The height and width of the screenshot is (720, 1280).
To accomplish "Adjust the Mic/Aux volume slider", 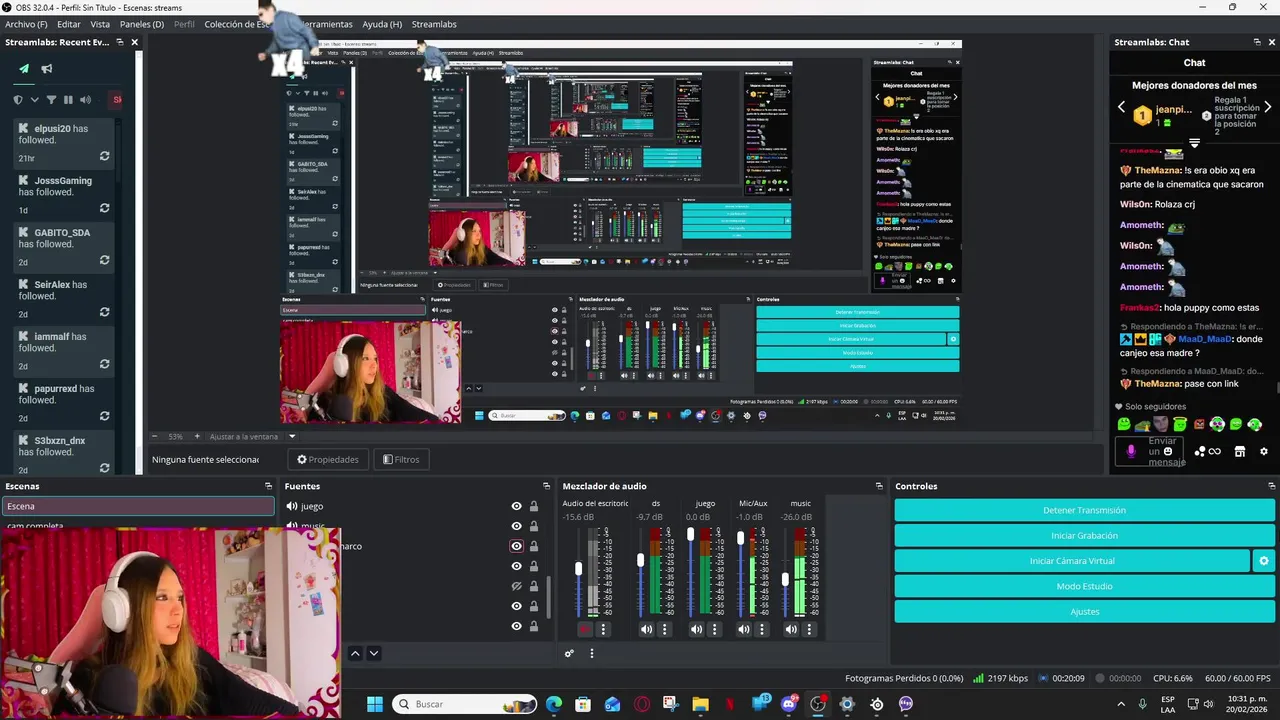I will (x=741, y=538).
